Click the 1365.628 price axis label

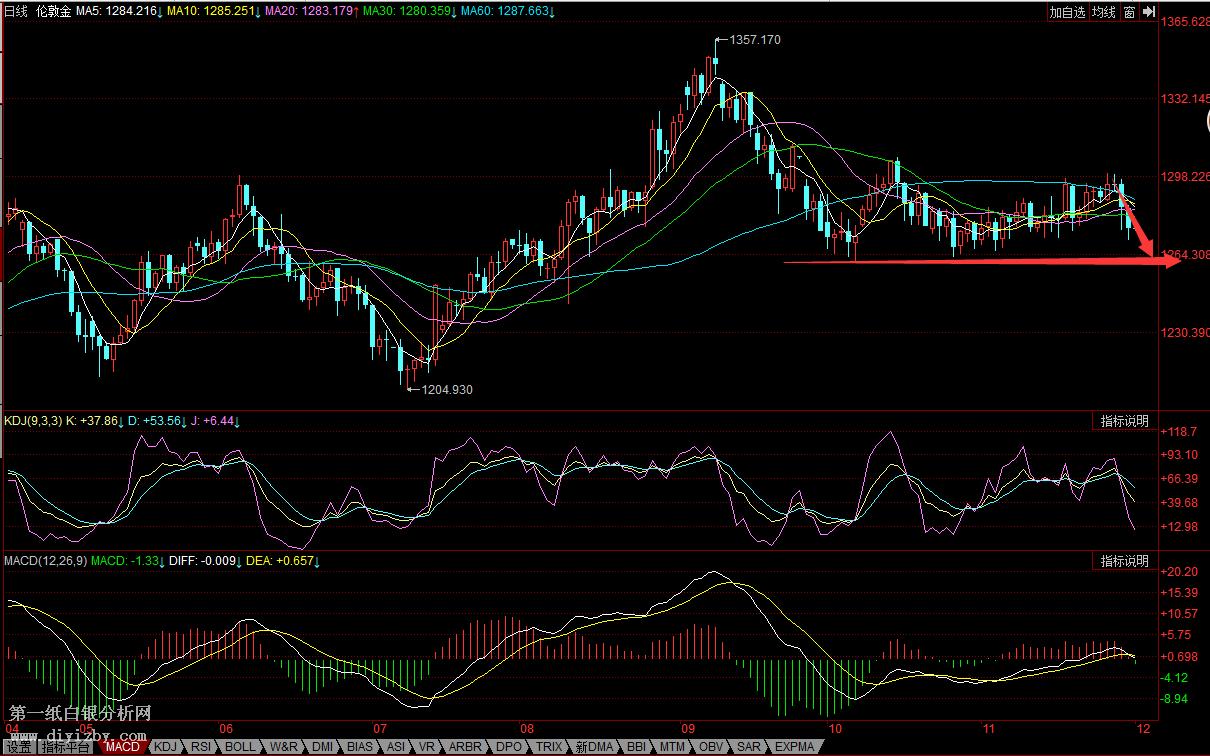pos(1187,22)
